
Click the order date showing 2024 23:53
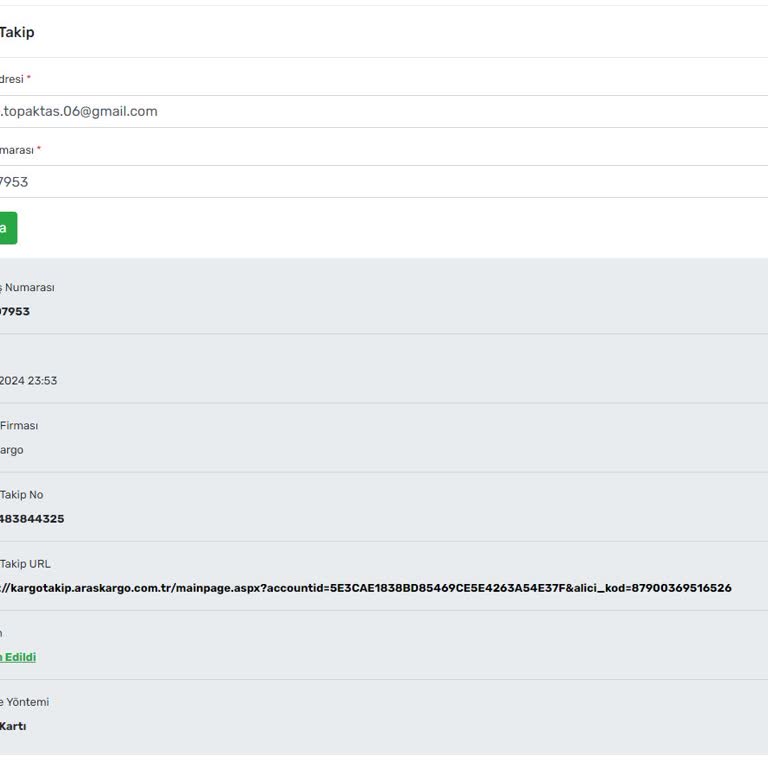click(28, 380)
